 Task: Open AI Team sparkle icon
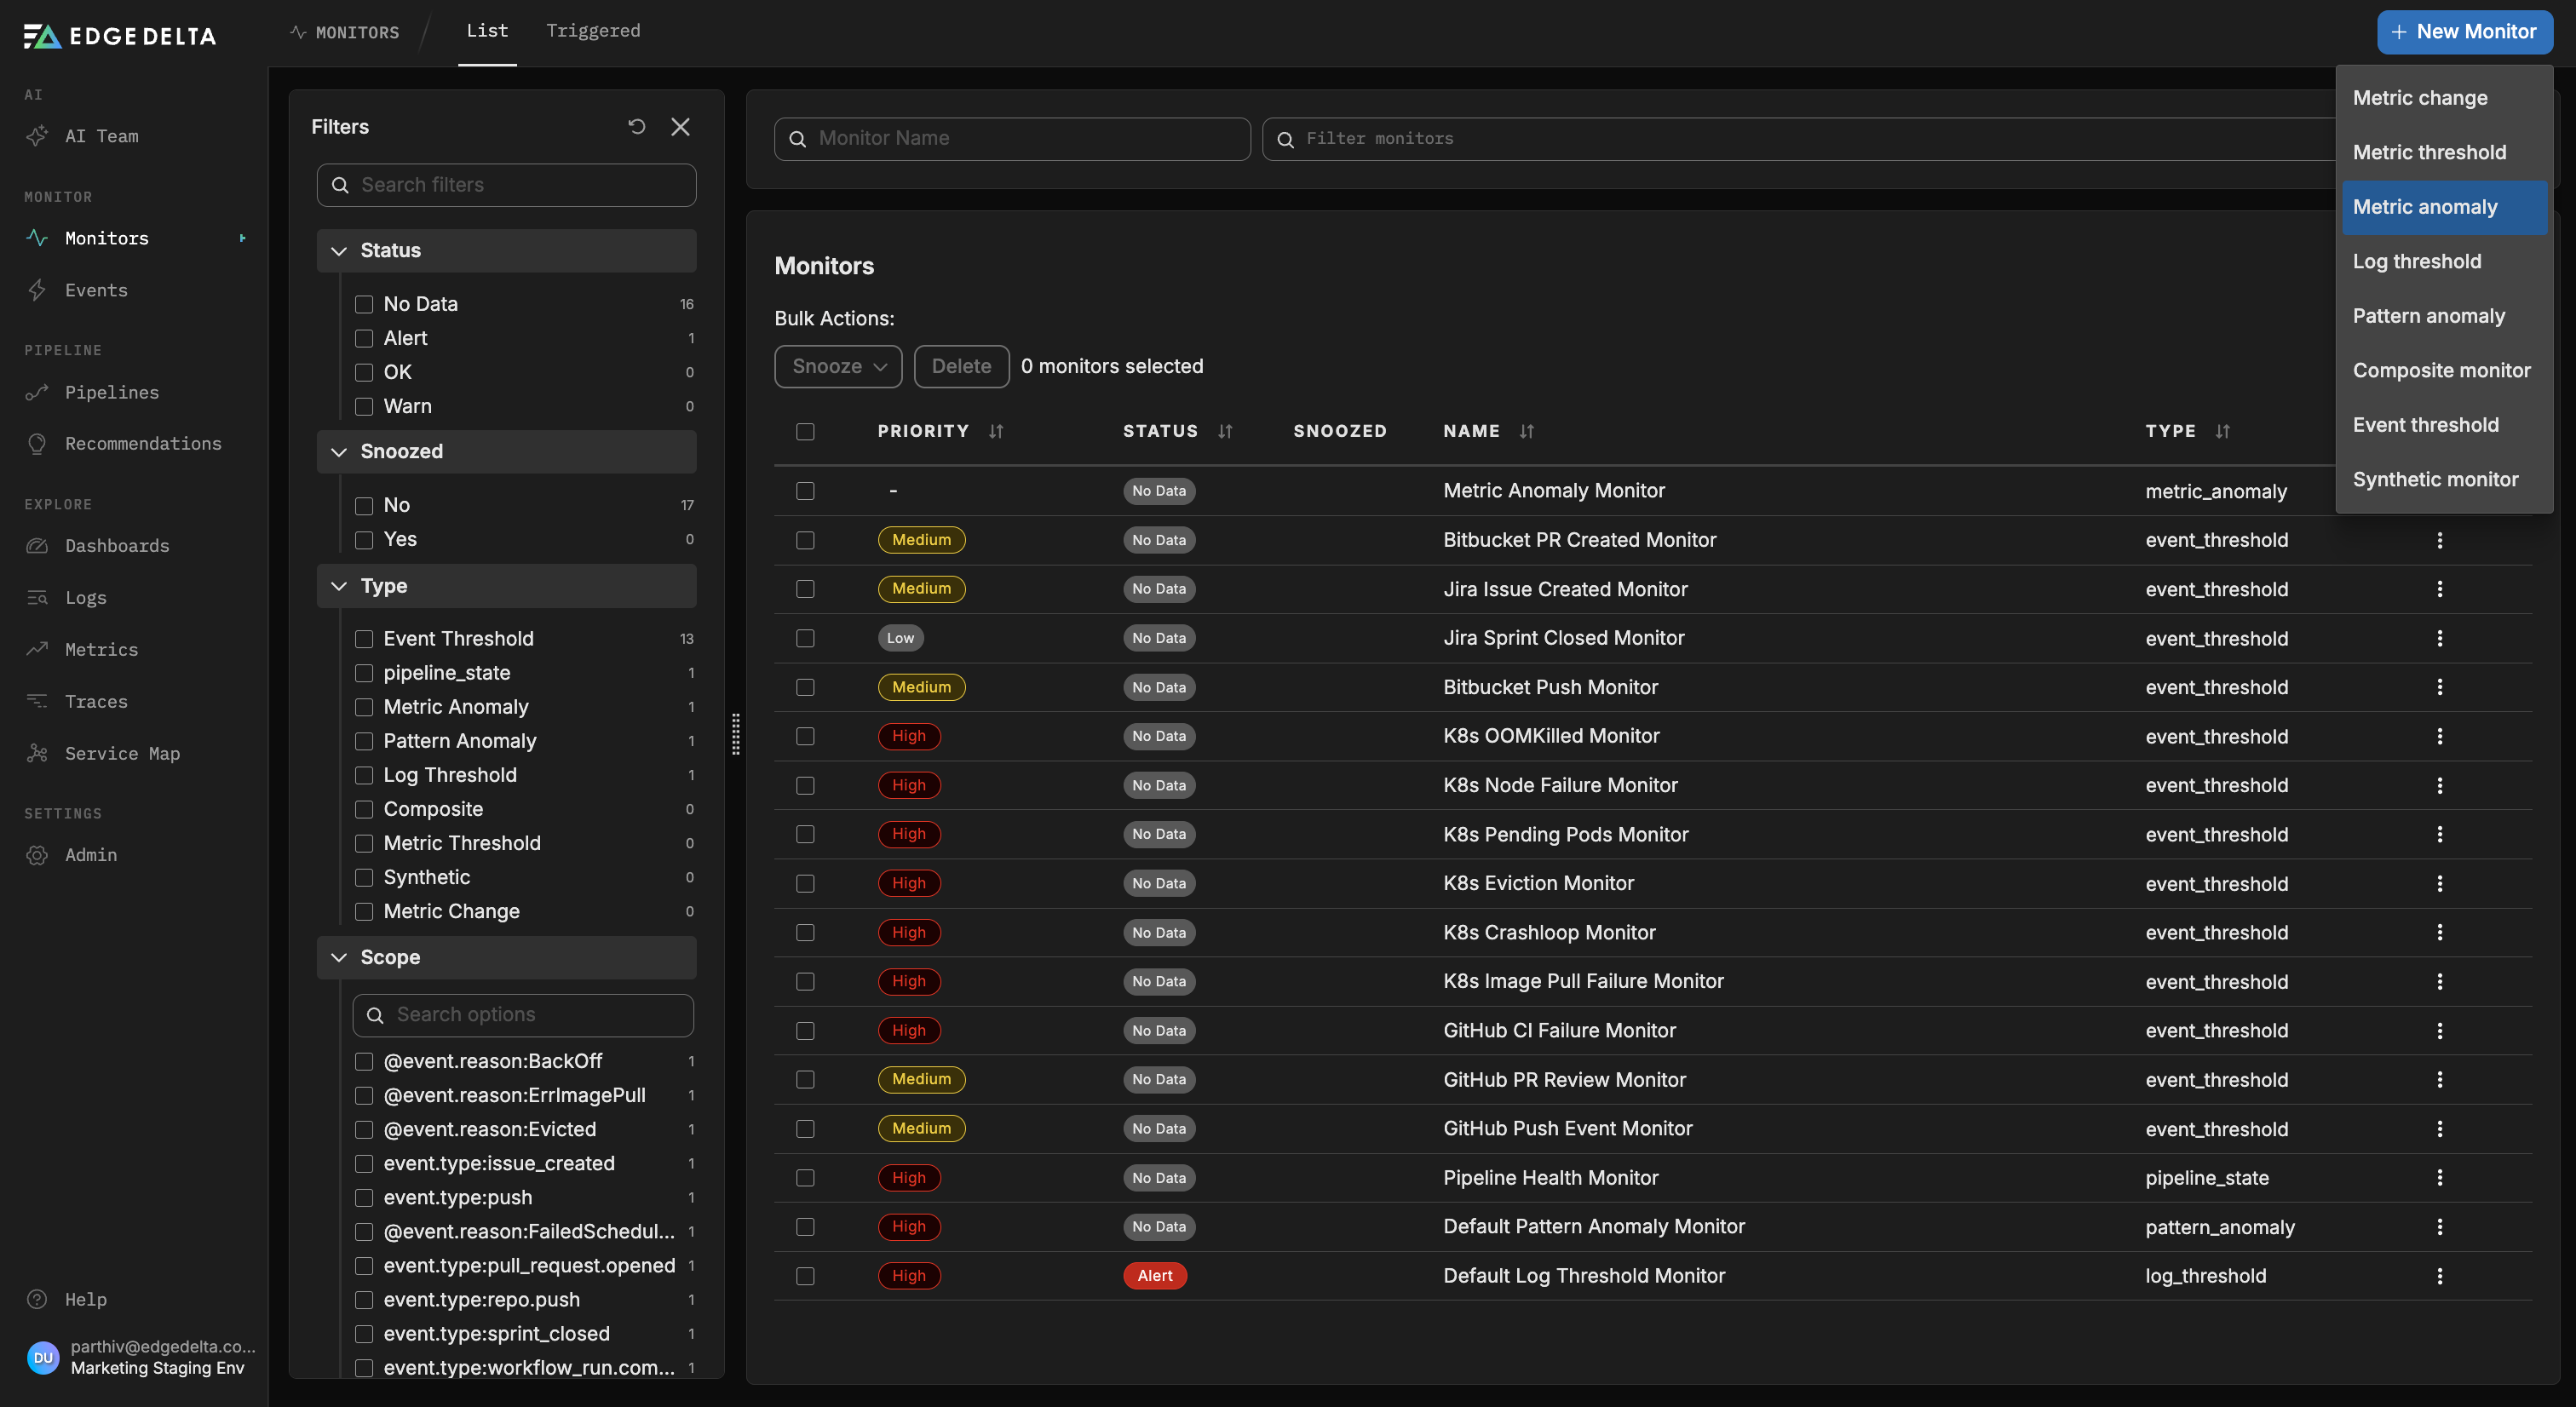tap(37, 136)
